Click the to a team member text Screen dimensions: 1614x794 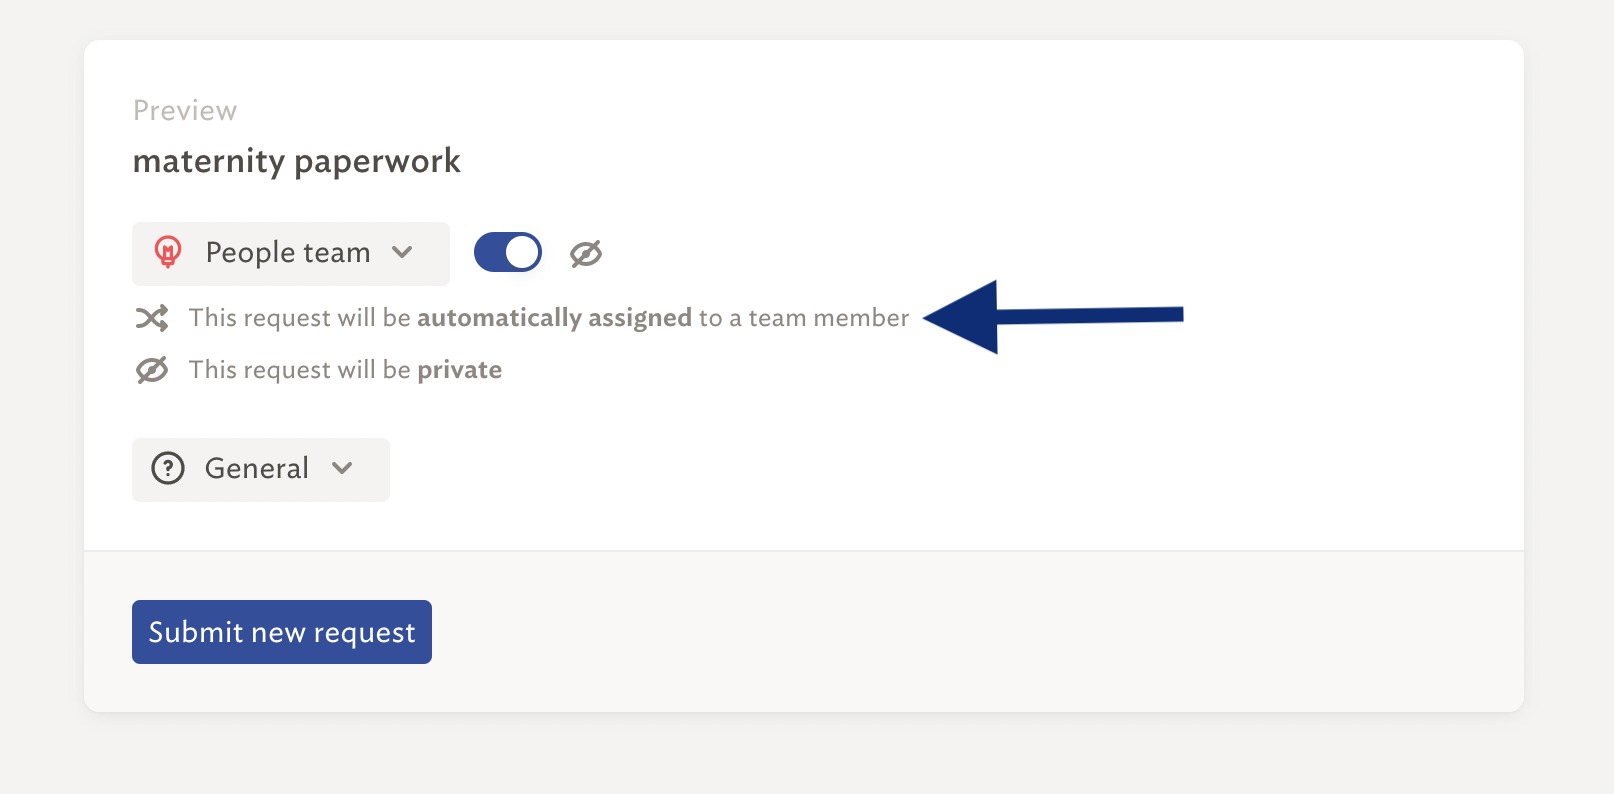click(804, 318)
